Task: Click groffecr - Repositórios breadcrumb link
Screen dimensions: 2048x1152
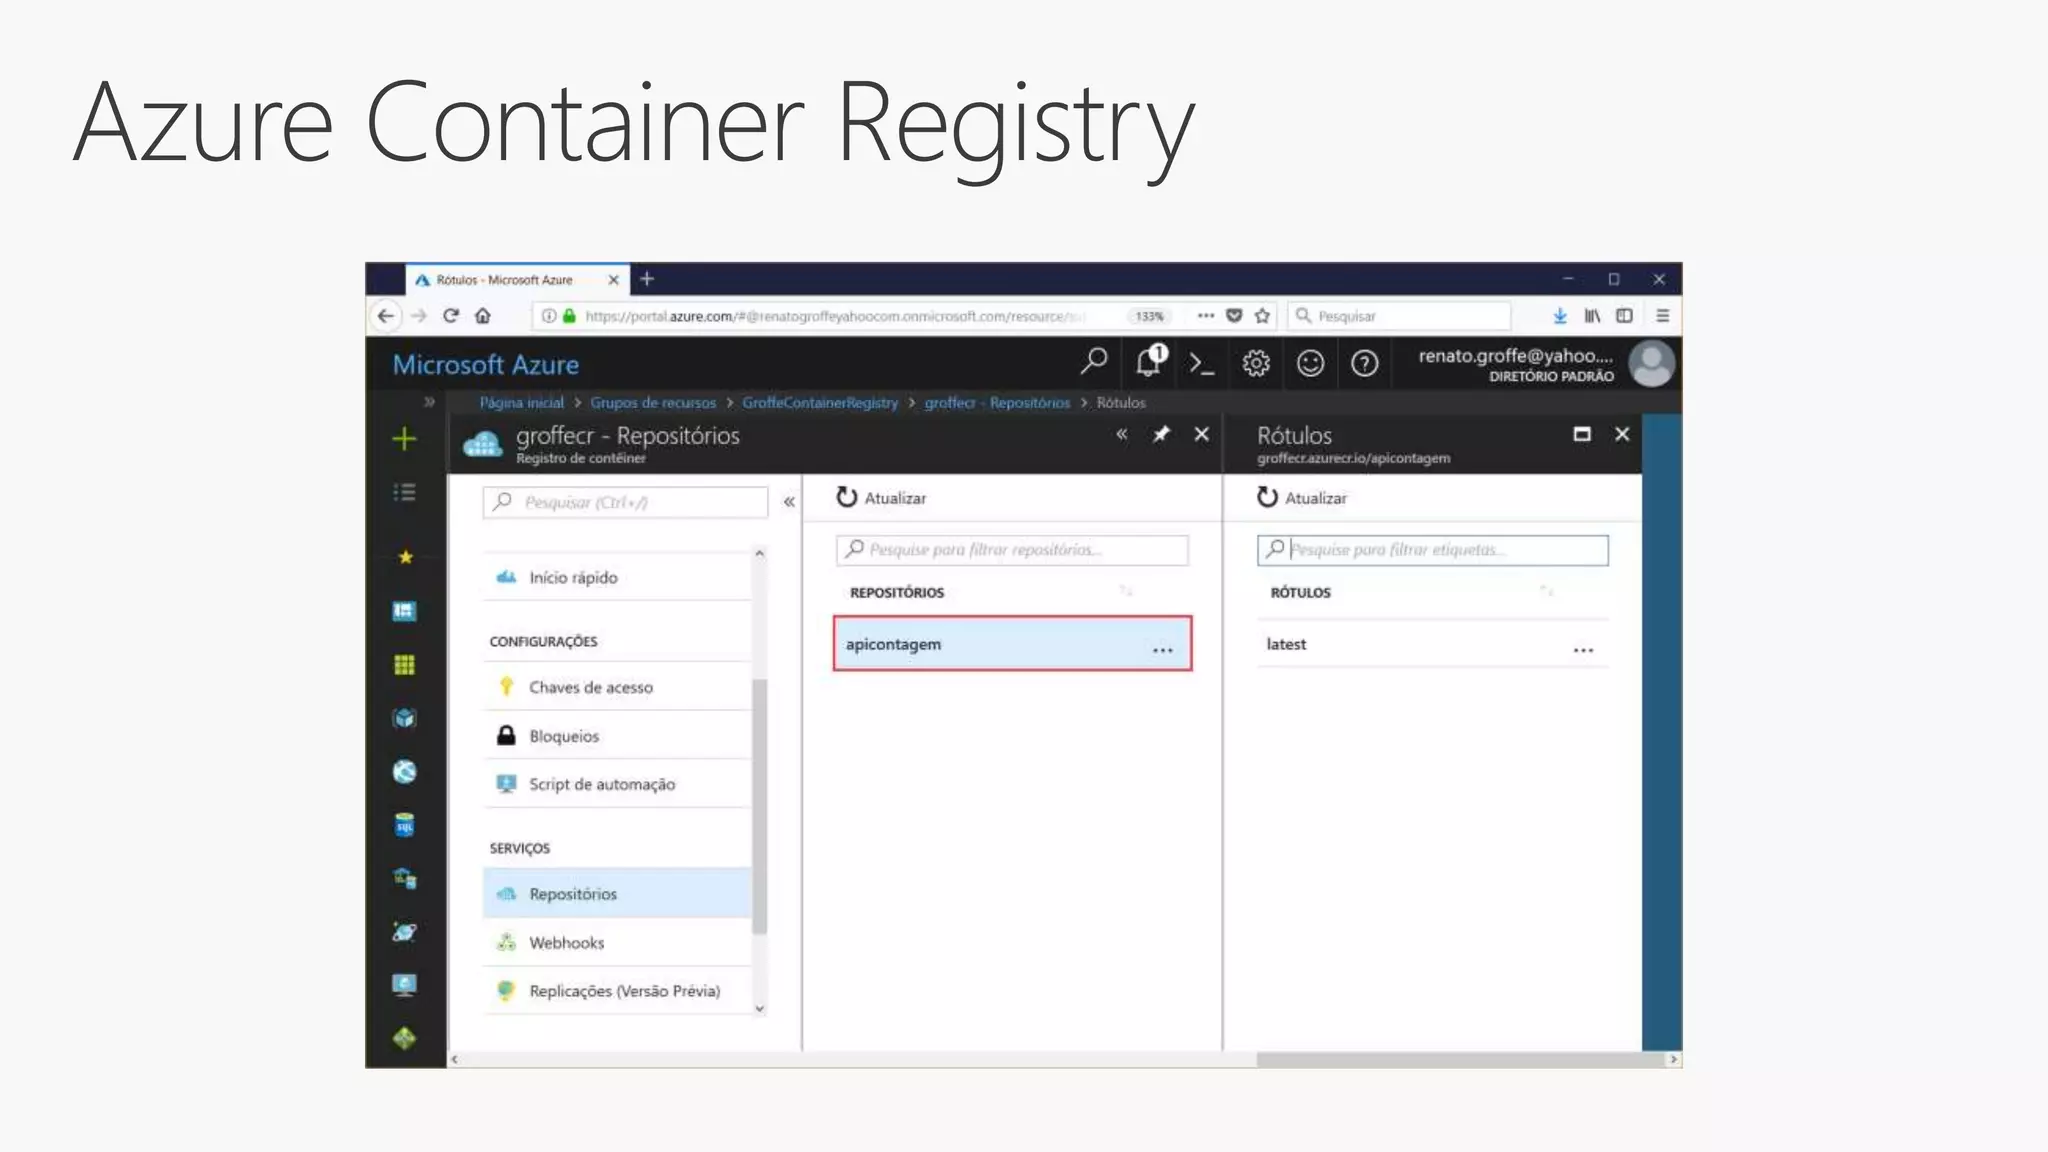Action: click(997, 402)
